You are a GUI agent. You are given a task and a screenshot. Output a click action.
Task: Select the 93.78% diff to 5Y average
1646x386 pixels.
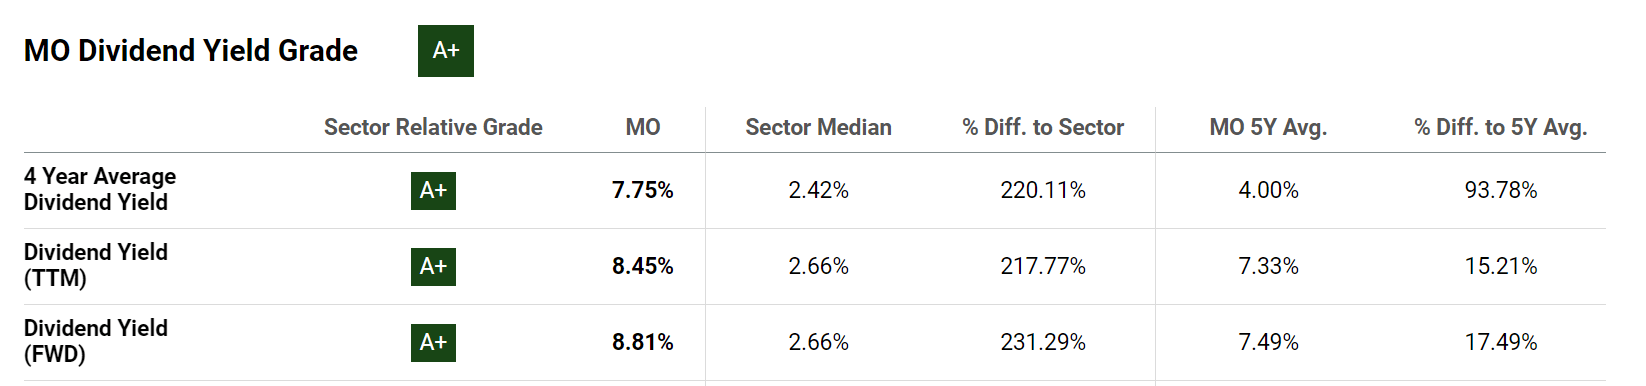1501,190
